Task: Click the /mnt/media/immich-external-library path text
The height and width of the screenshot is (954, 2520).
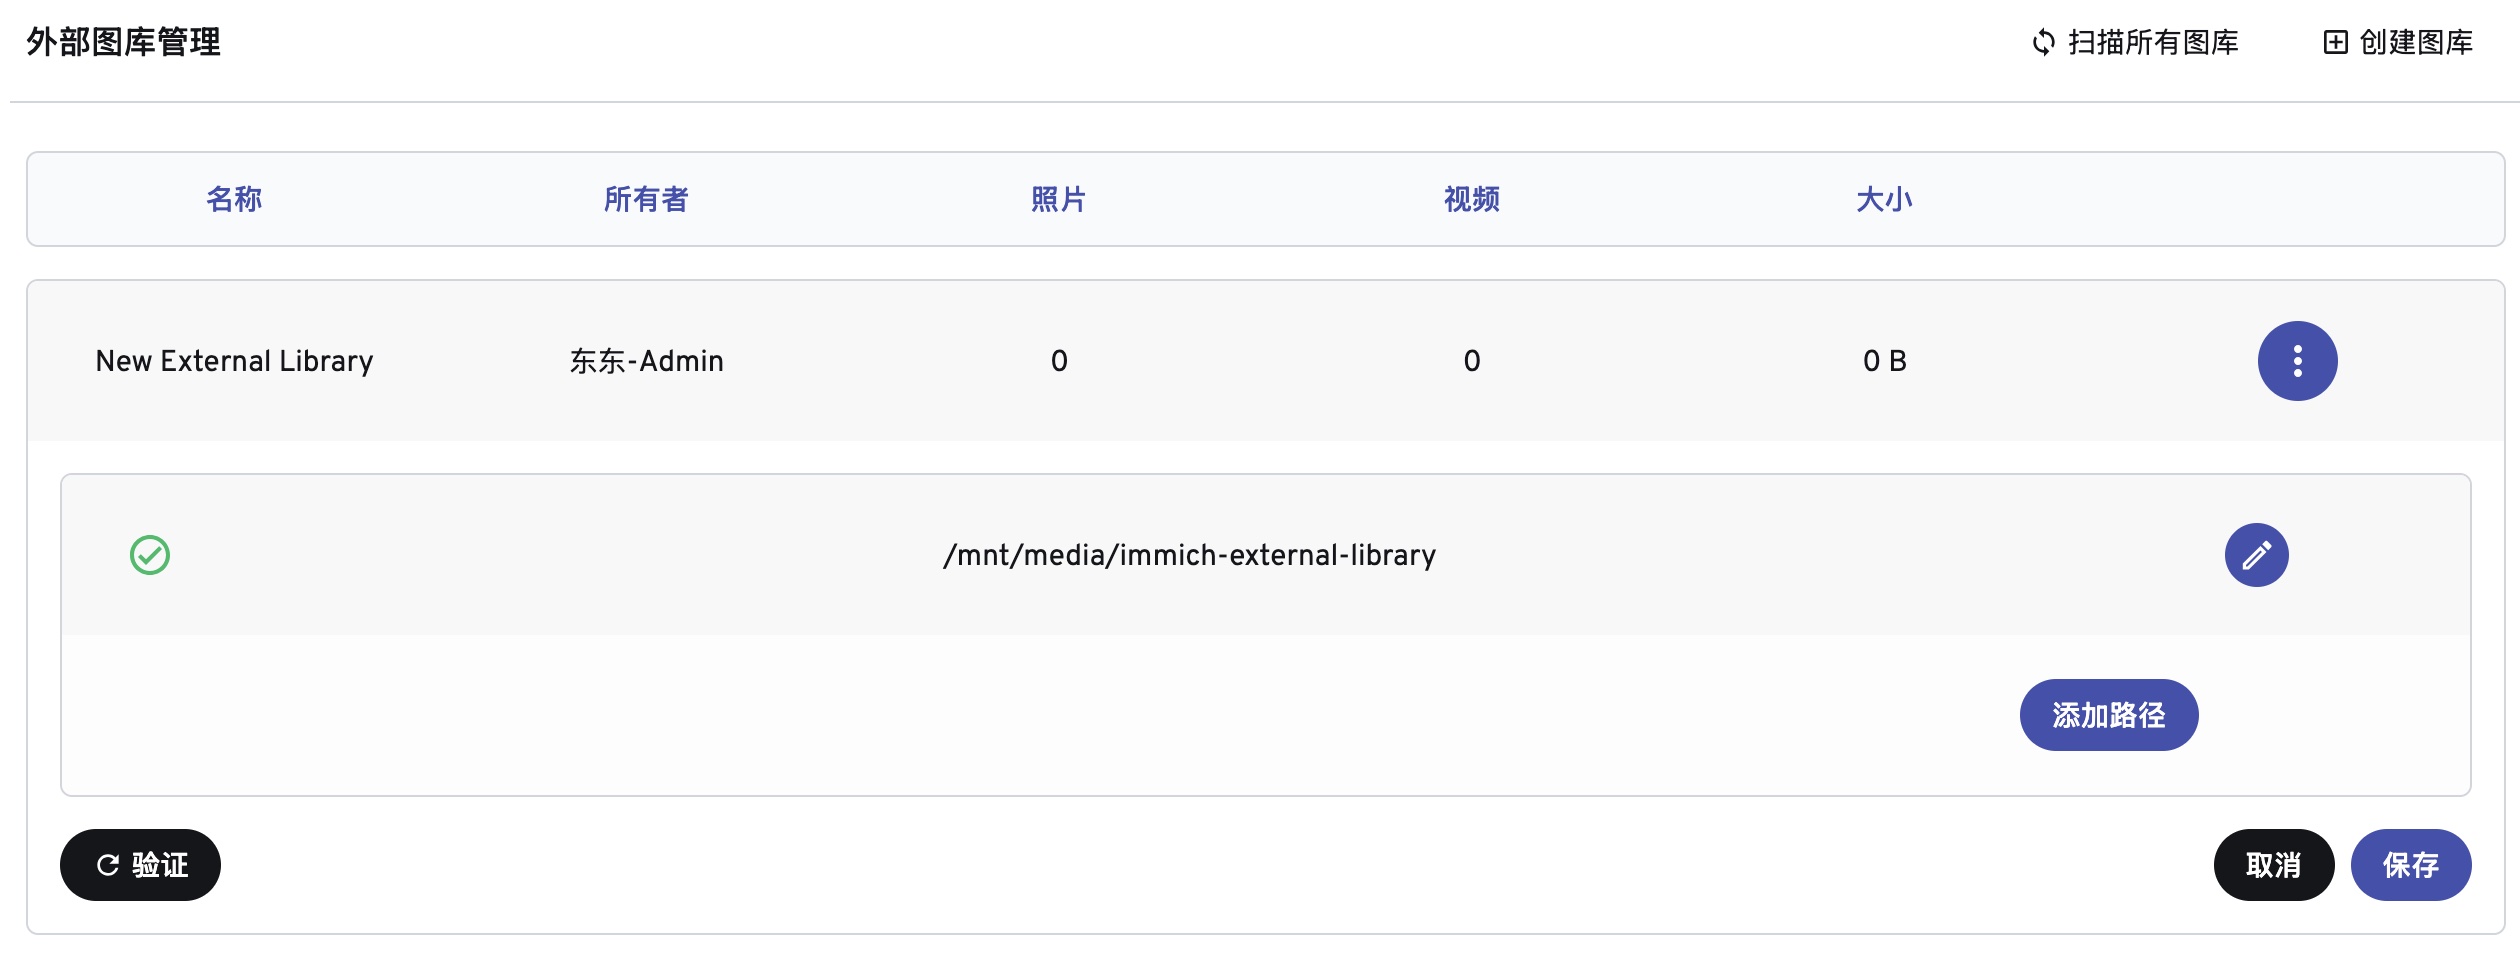Action: click(x=1189, y=555)
